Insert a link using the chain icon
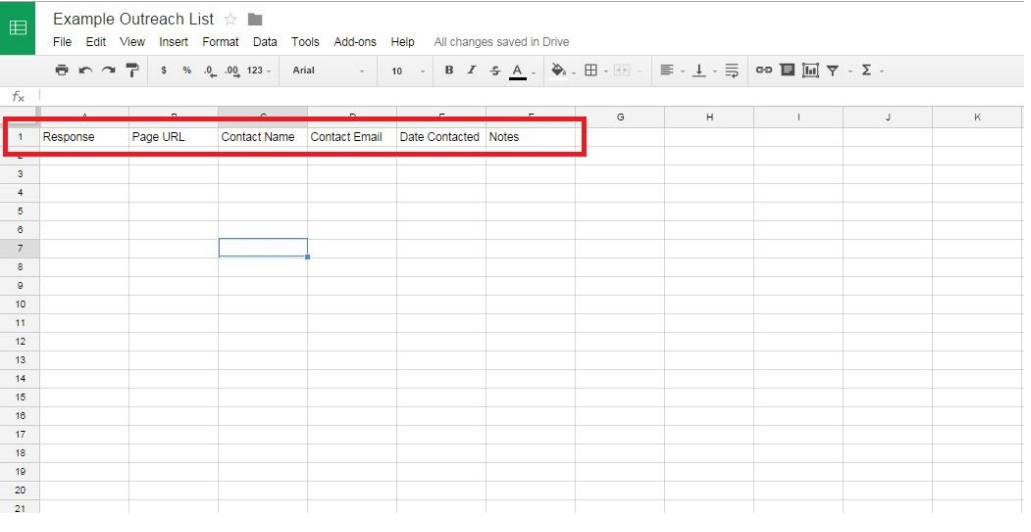This screenshot has height=532, width=1031. click(764, 71)
